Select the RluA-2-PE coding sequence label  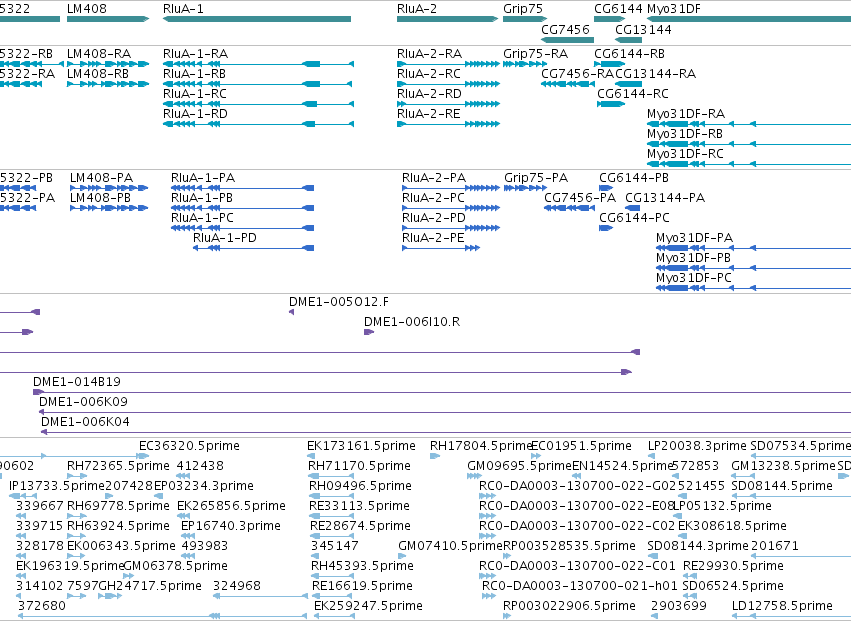click(433, 238)
